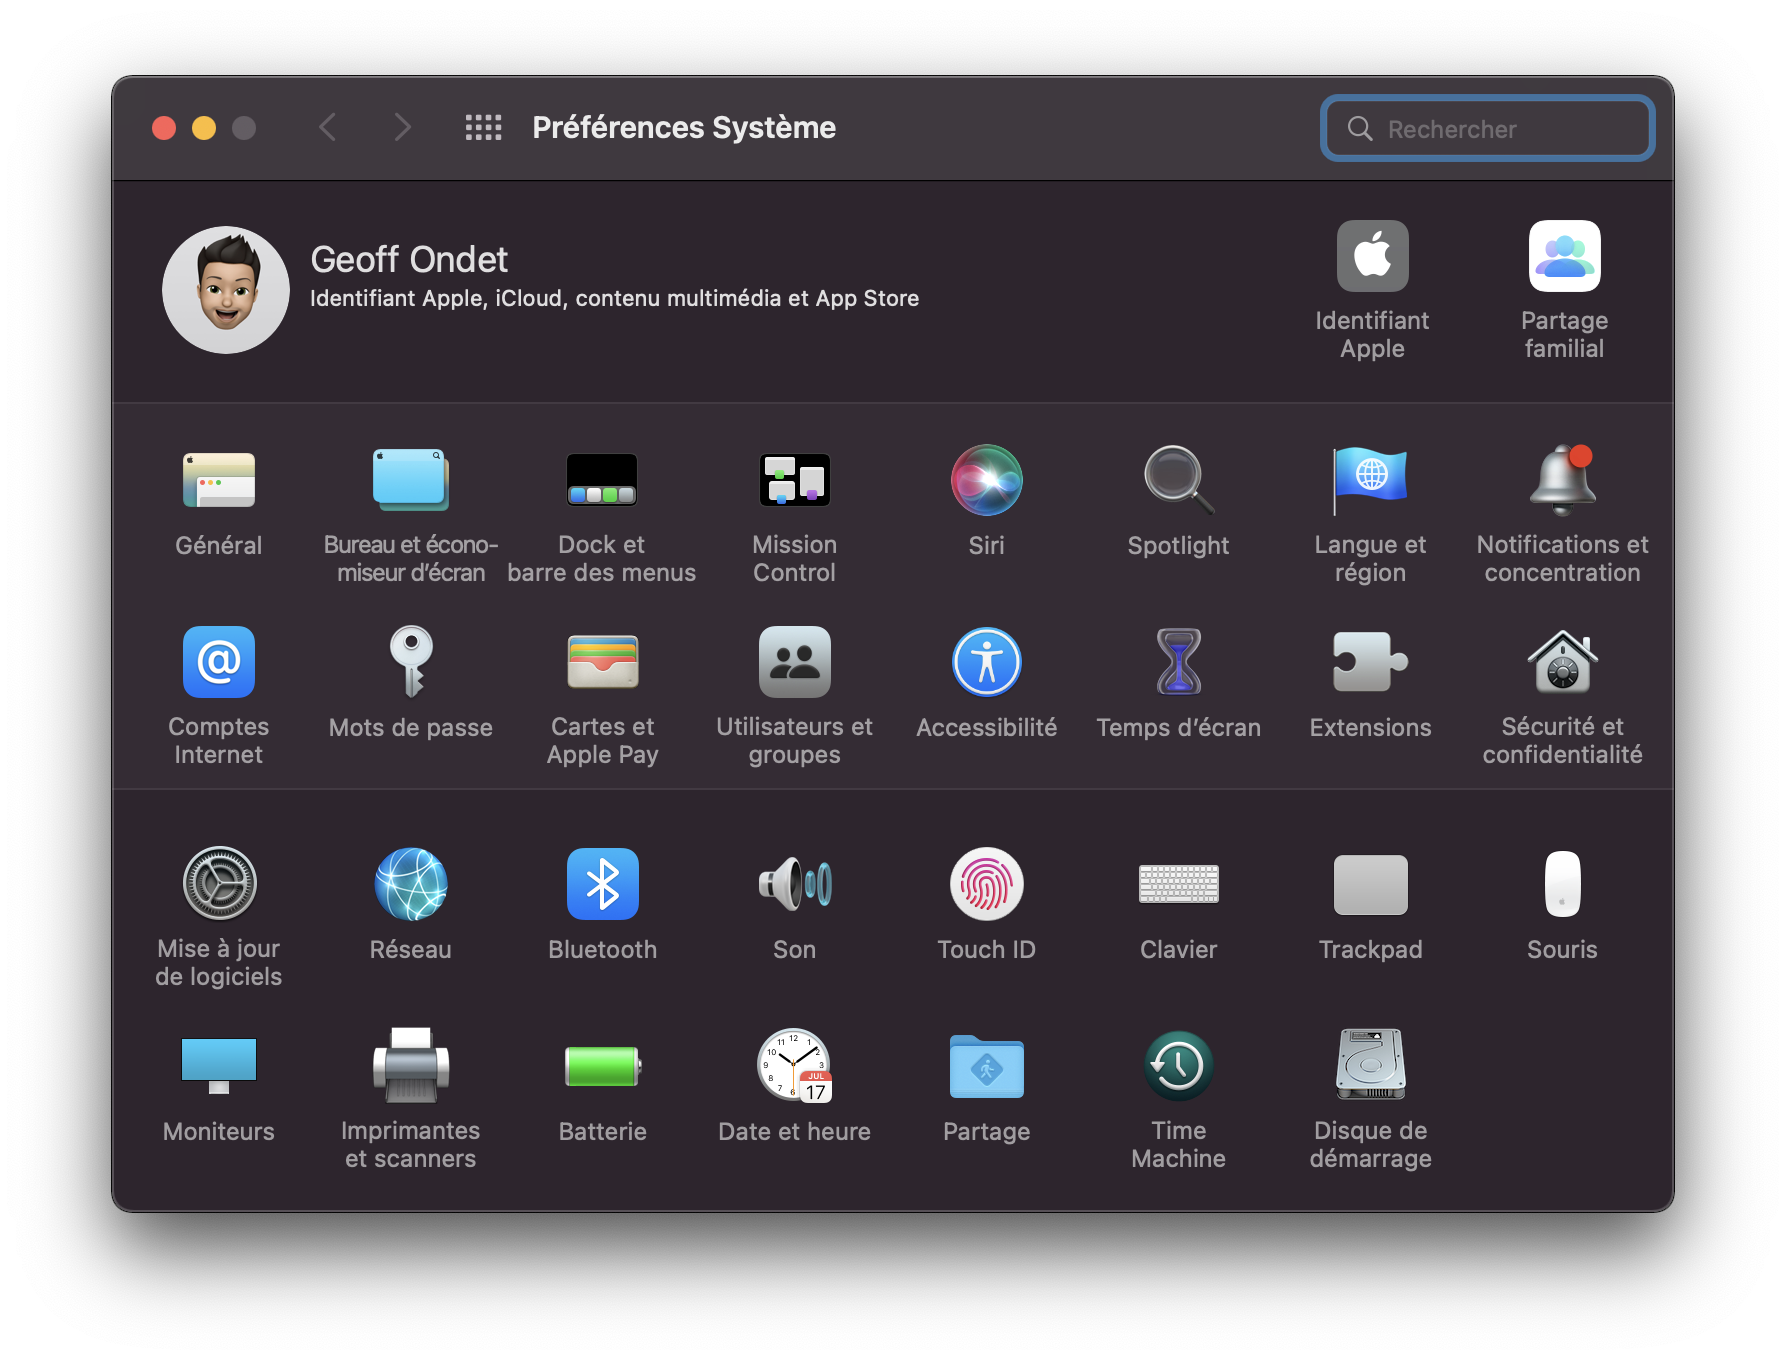Go forward with the right chevron
The width and height of the screenshot is (1786, 1360).
(x=402, y=127)
